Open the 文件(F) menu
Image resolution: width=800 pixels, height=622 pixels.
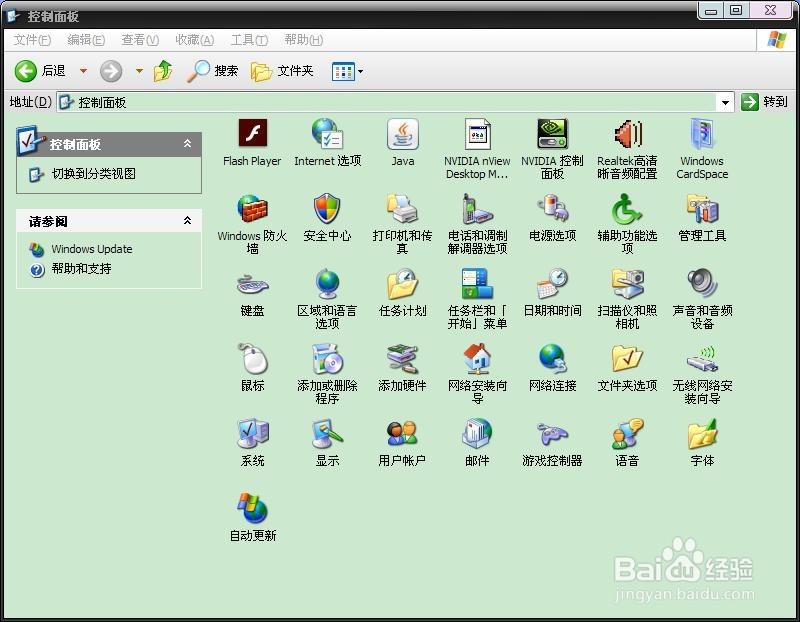click(x=32, y=40)
